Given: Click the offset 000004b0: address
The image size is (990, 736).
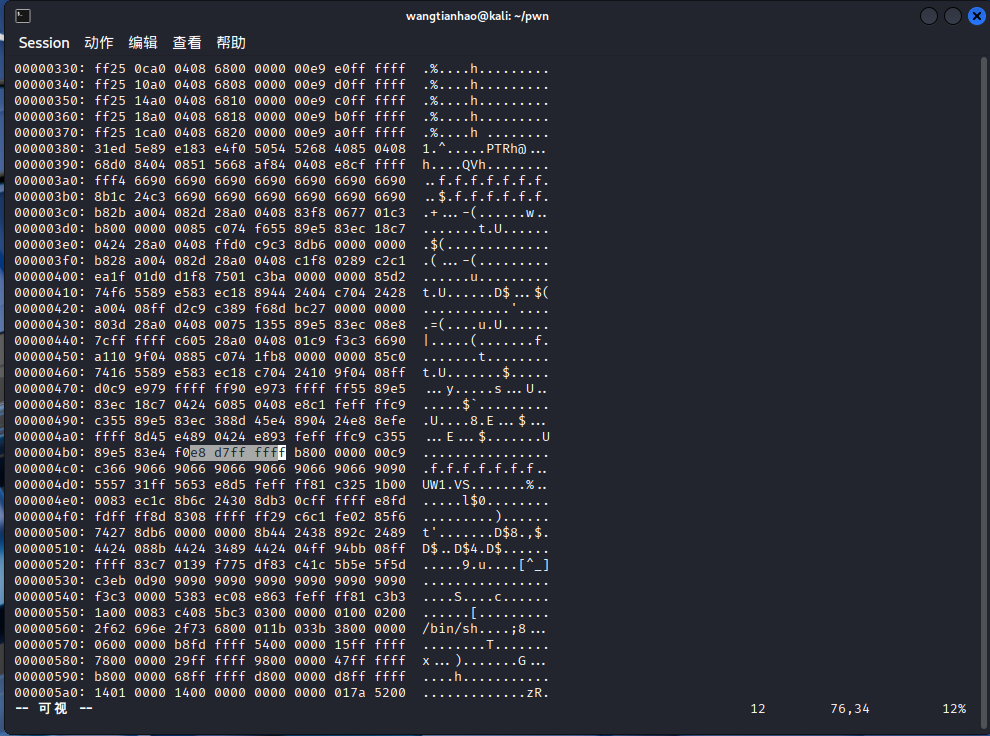Looking at the screenshot, I should pos(50,453).
